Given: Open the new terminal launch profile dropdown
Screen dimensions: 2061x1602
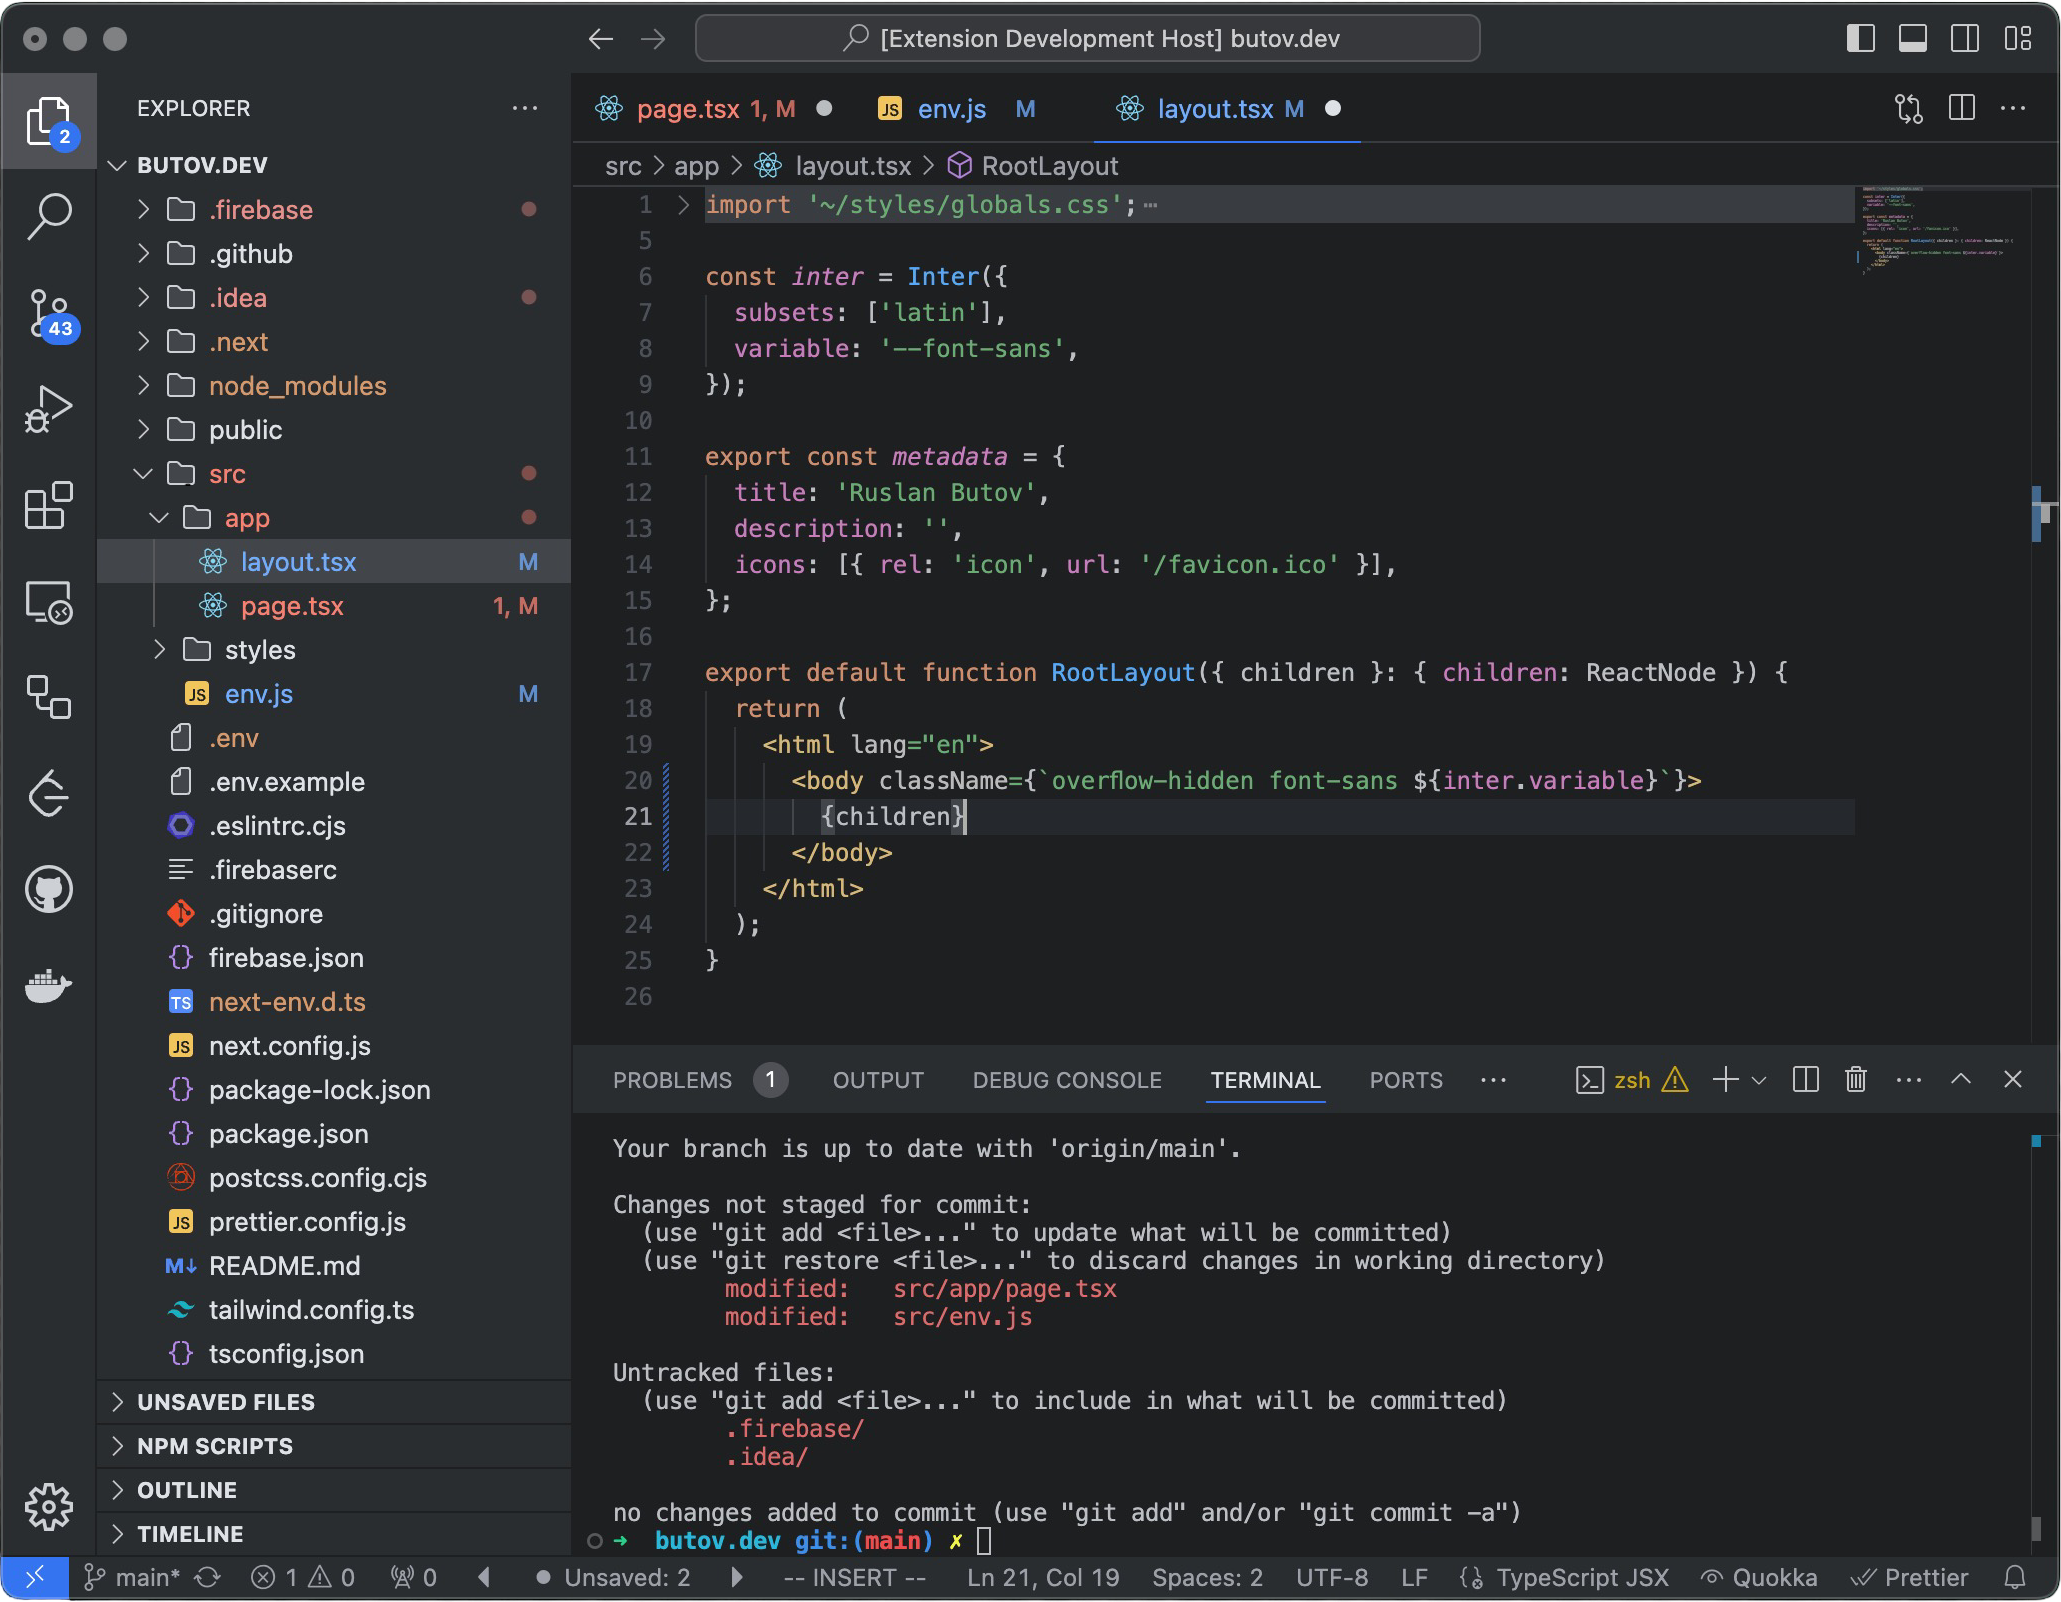Looking at the screenshot, I should click(1759, 1080).
